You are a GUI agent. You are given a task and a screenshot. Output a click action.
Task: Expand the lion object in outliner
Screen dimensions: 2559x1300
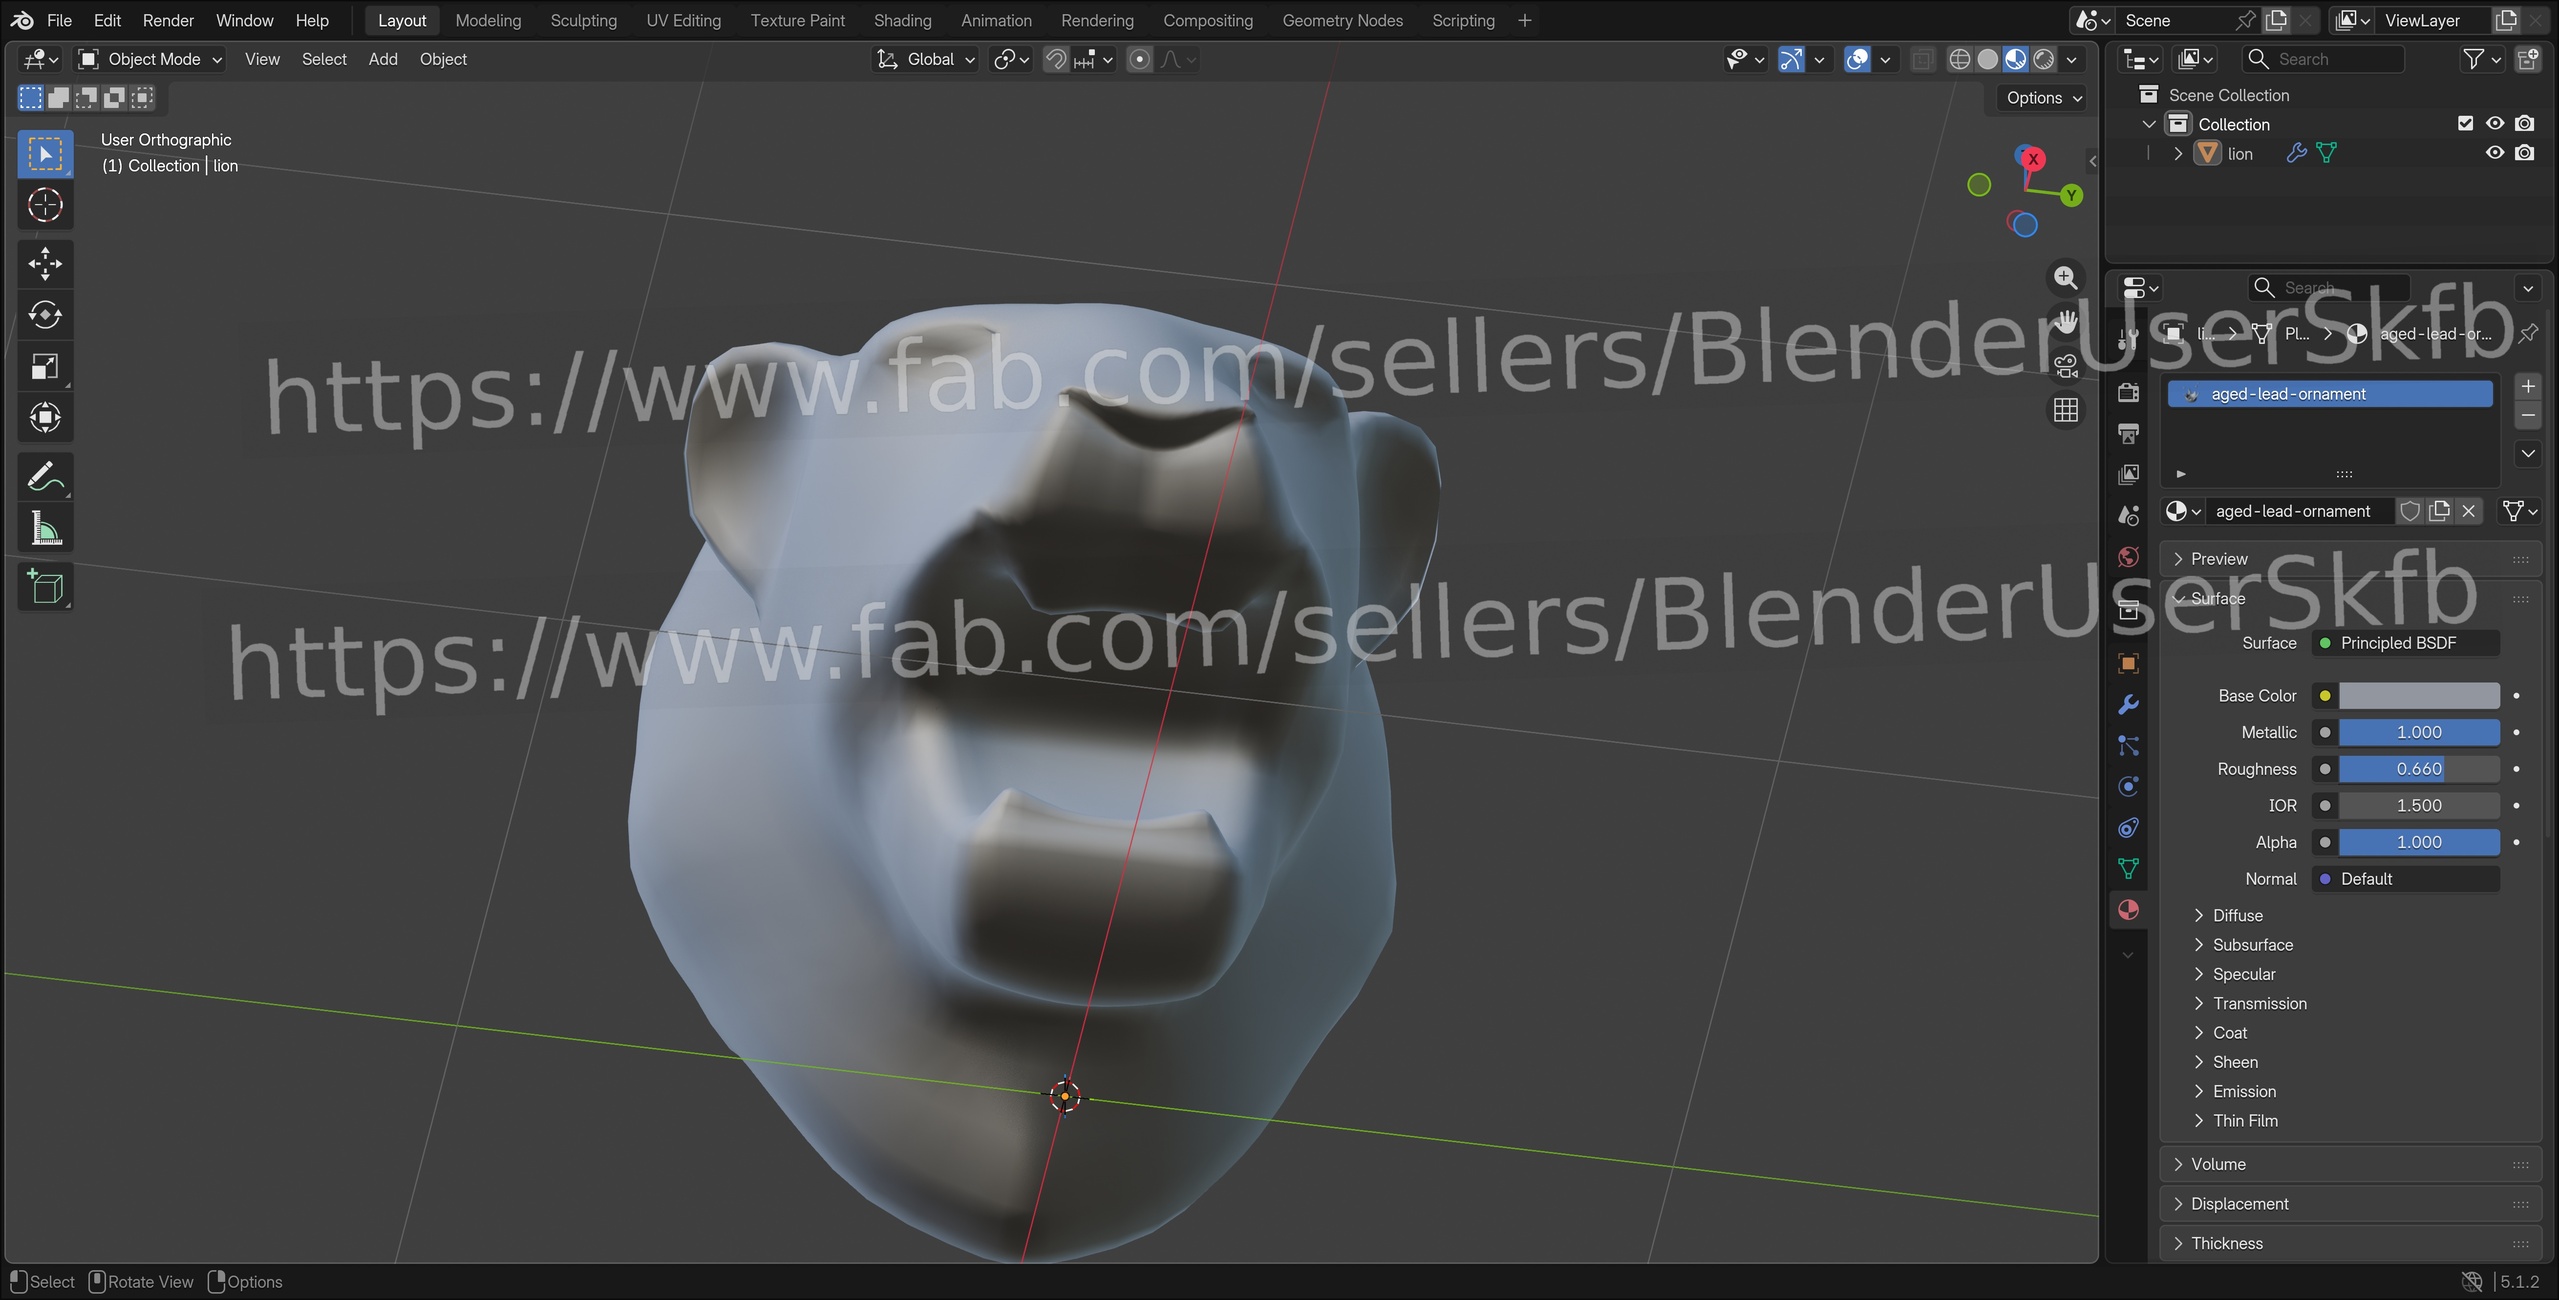click(x=2178, y=153)
